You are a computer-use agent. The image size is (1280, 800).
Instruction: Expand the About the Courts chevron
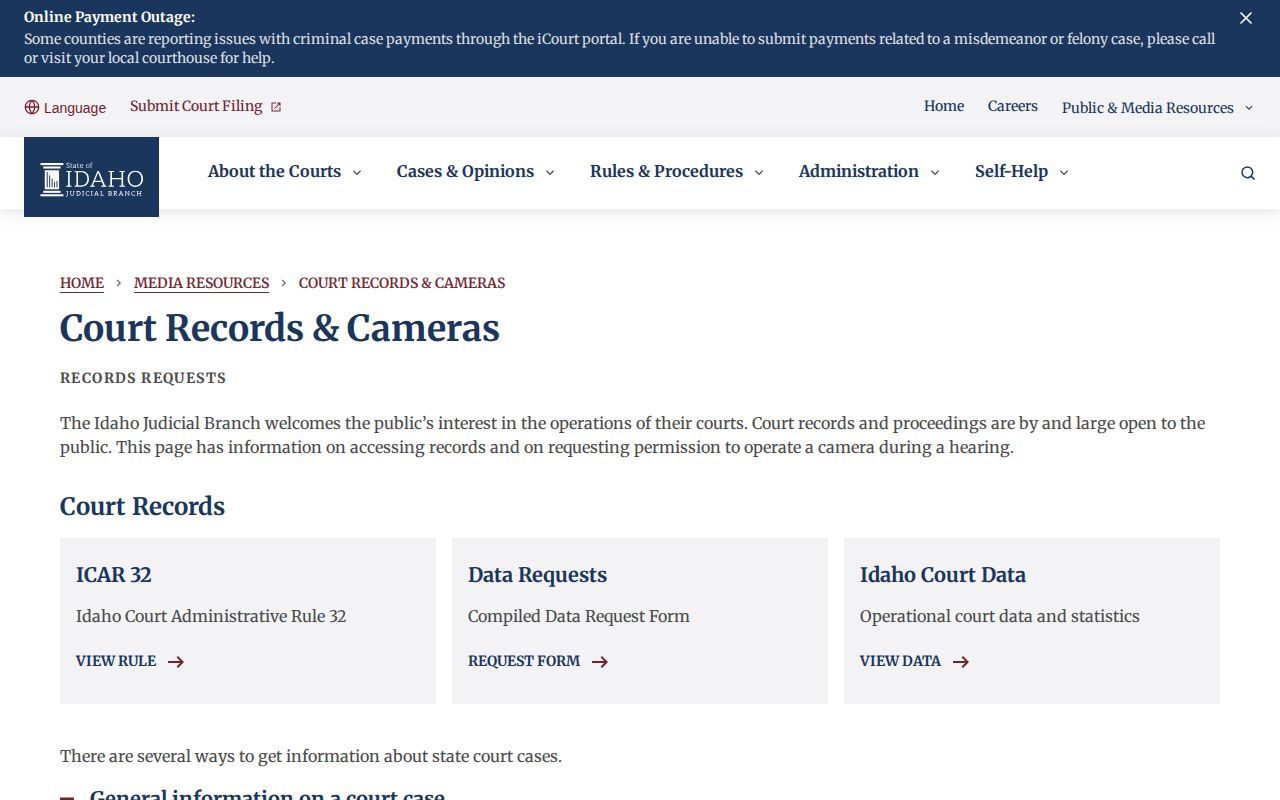357,173
